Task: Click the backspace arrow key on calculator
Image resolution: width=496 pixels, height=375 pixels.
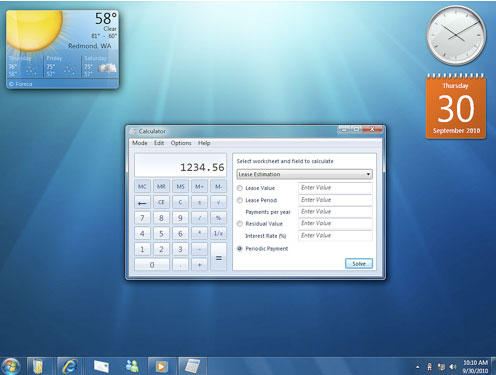Action: [x=142, y=202]
